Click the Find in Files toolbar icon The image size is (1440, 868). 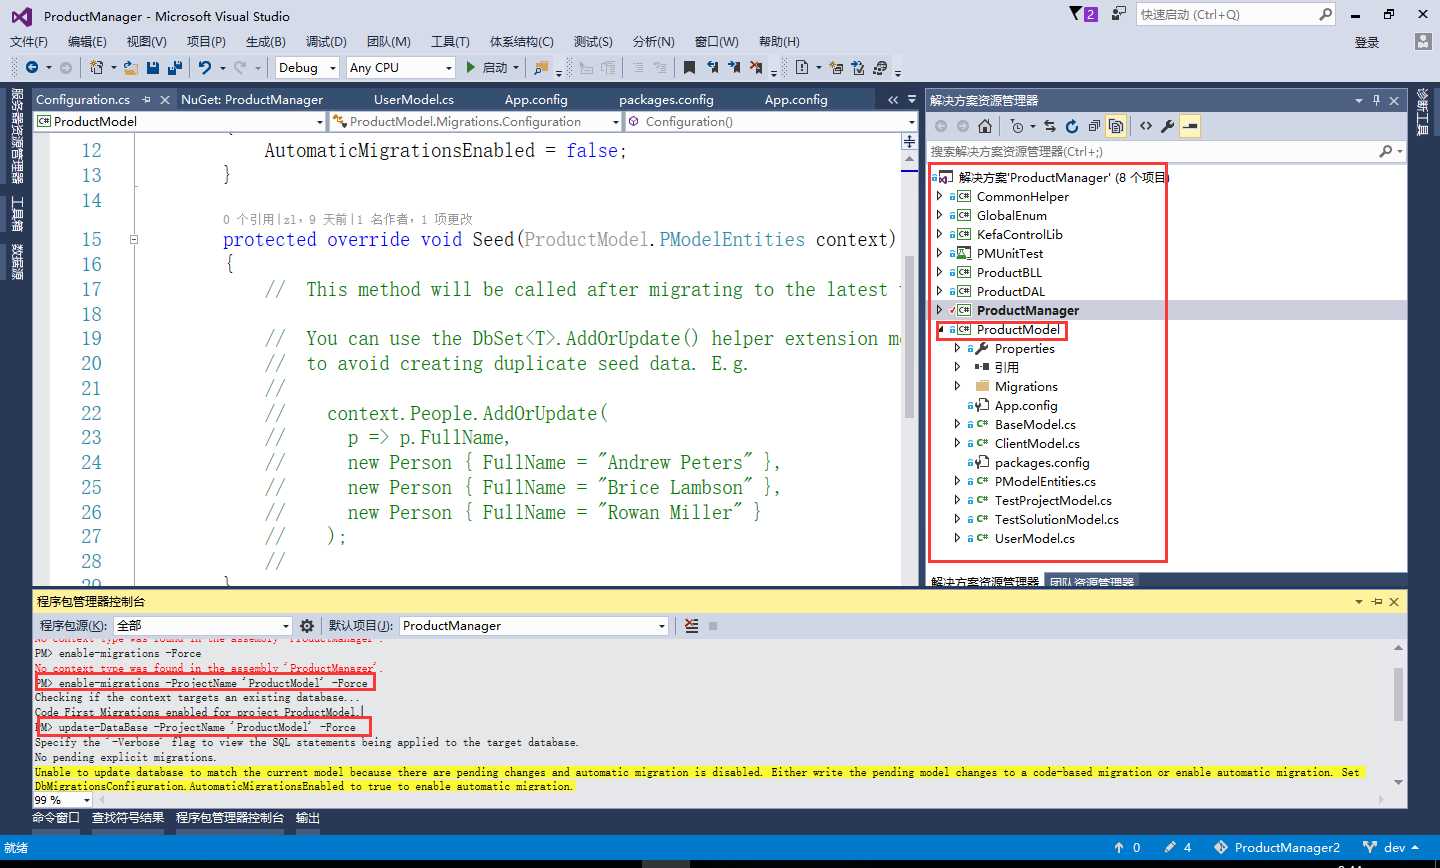pos(541,67)
